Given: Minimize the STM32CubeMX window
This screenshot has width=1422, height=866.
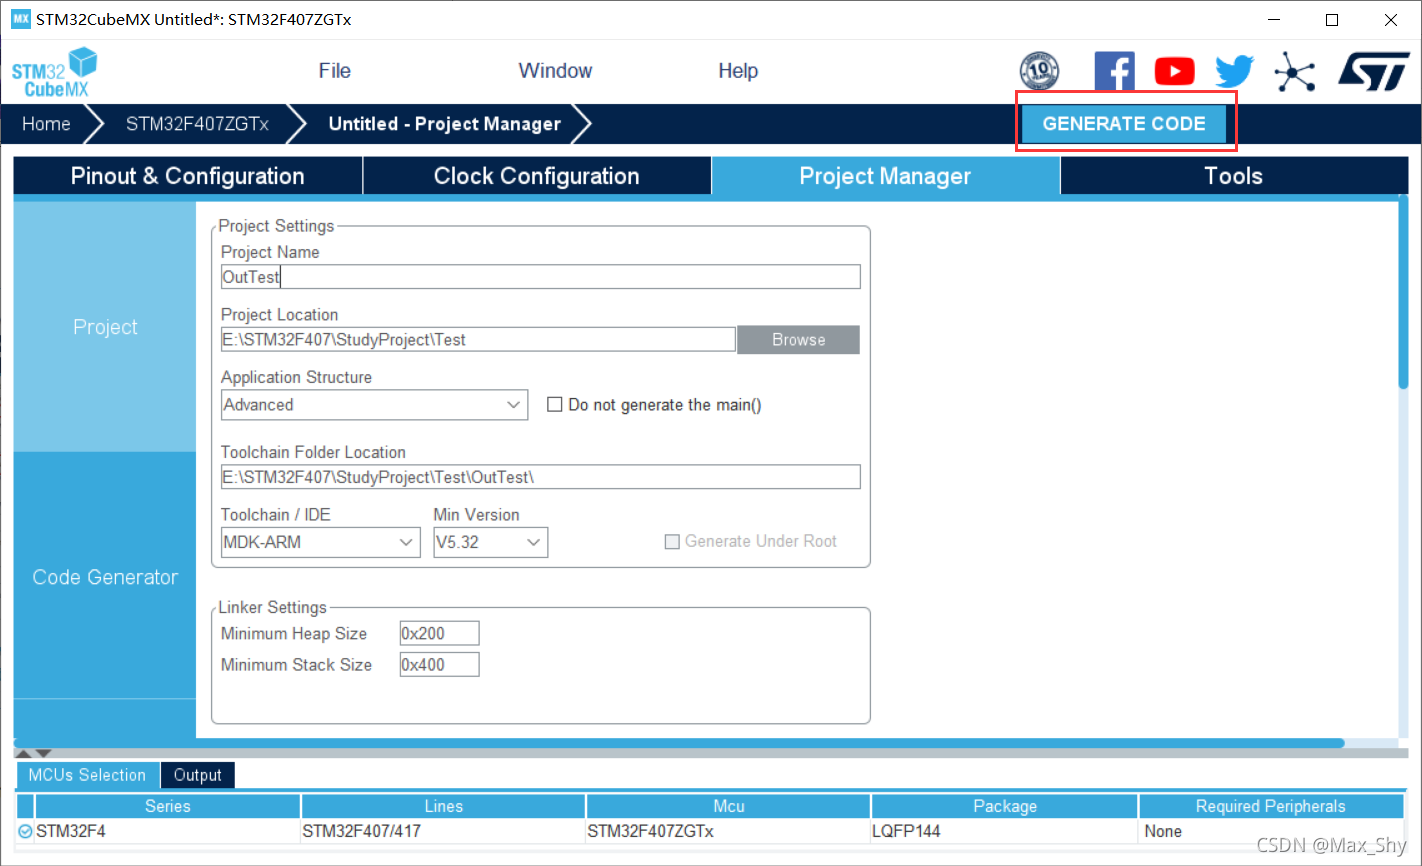Looking at the screenshot, I should 1274,20.
